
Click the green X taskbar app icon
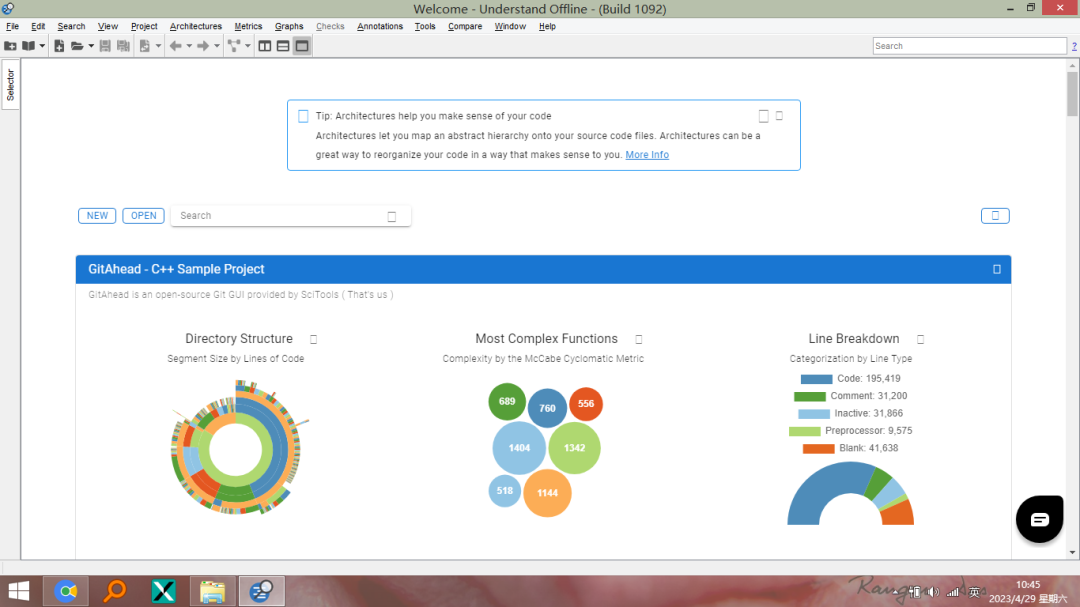[164, 591]
